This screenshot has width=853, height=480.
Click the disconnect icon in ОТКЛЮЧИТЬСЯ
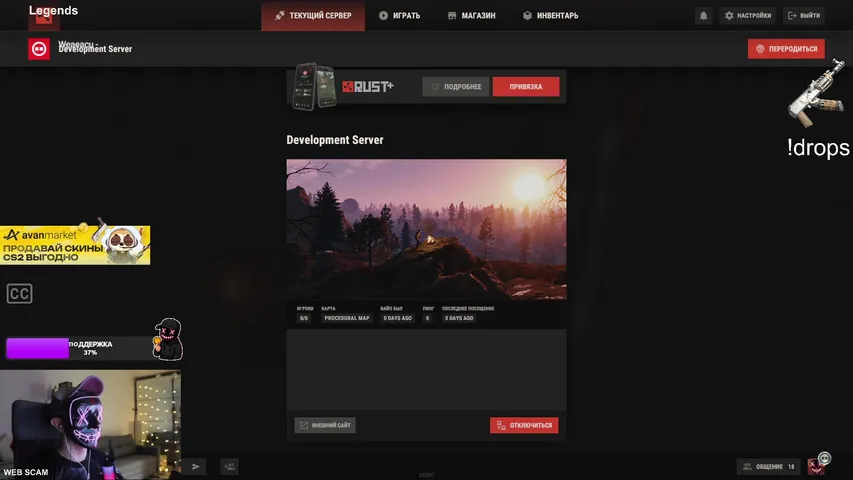click(x=501, y=425)
